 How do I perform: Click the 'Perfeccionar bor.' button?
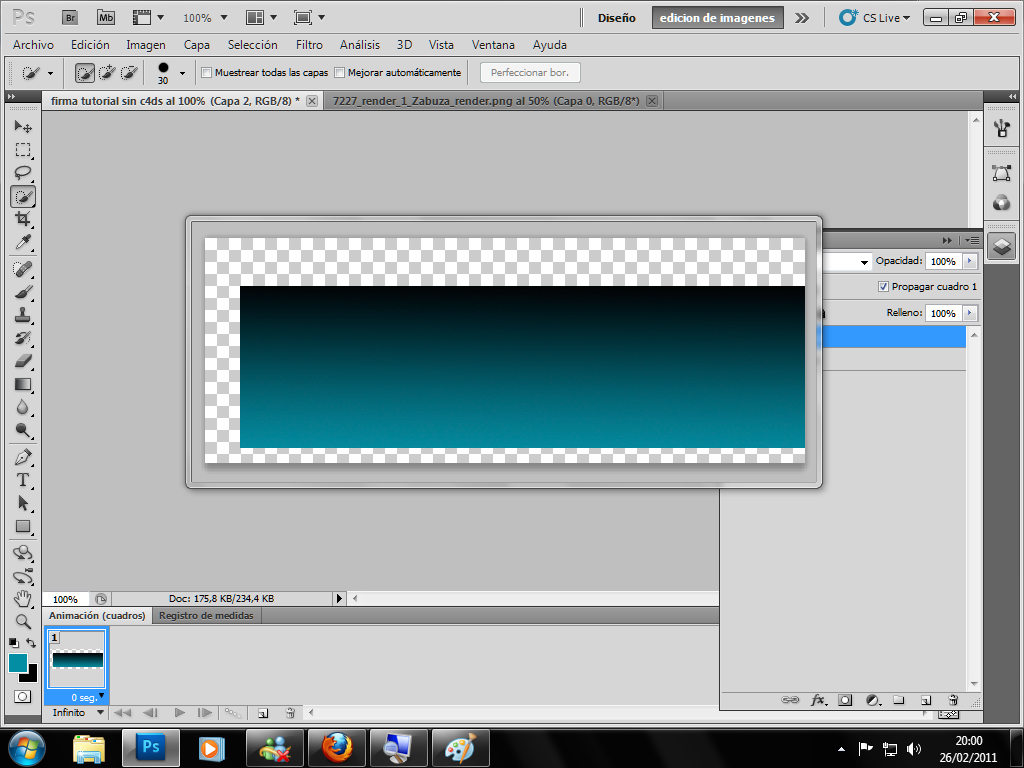coord(530,72)
